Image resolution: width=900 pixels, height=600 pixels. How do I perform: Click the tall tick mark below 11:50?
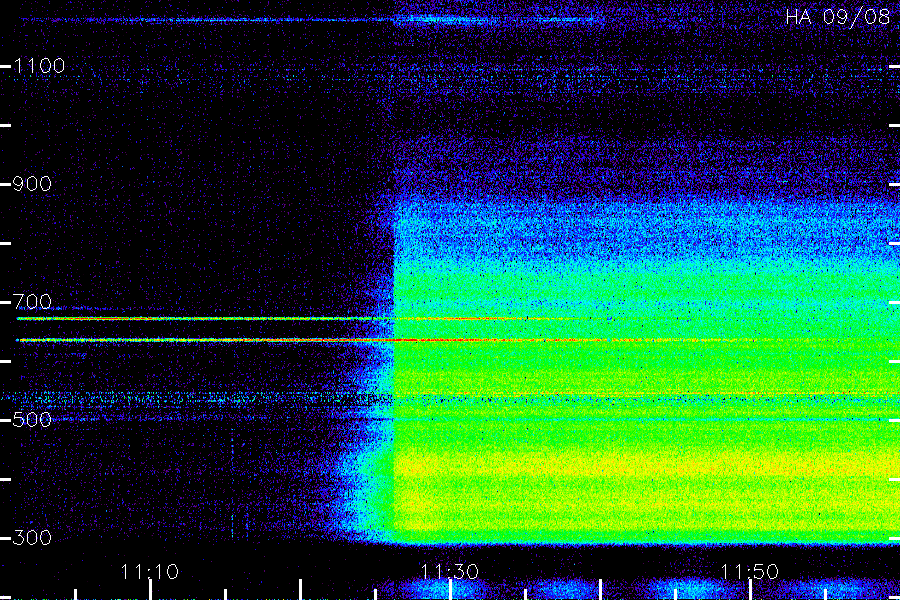click(x=750, y=590)
